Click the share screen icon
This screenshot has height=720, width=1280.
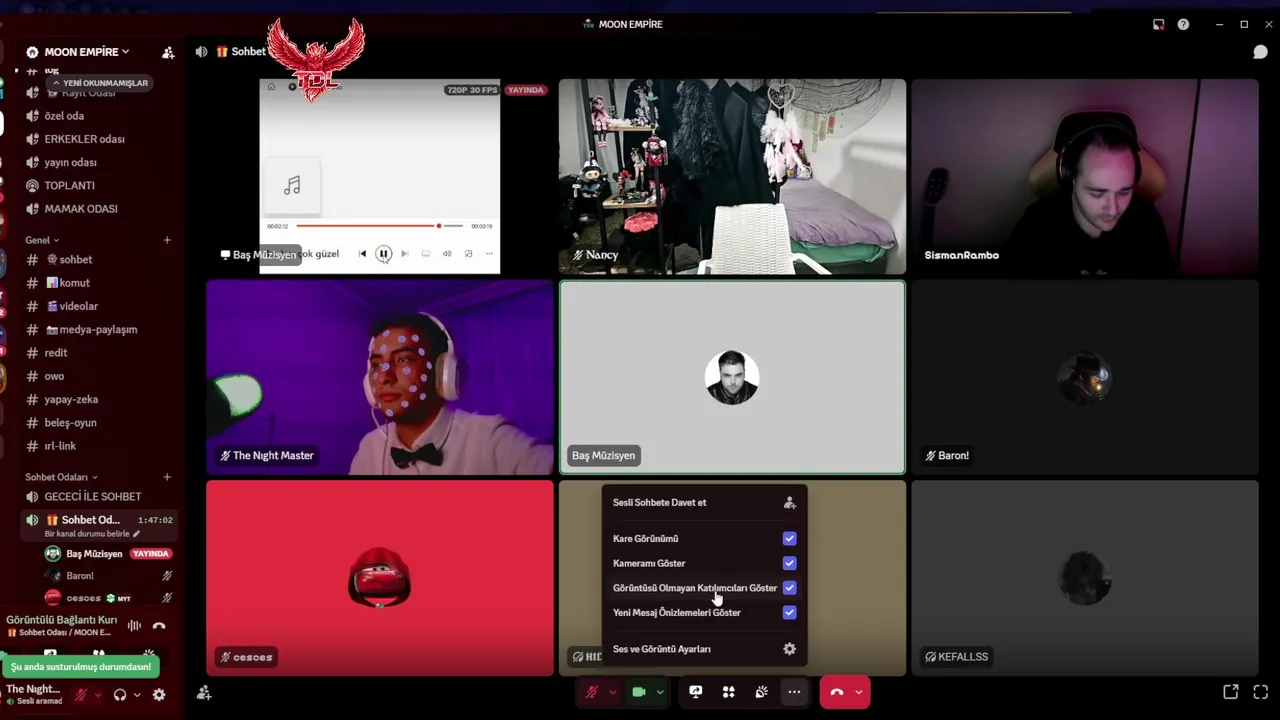pos(696,692)
